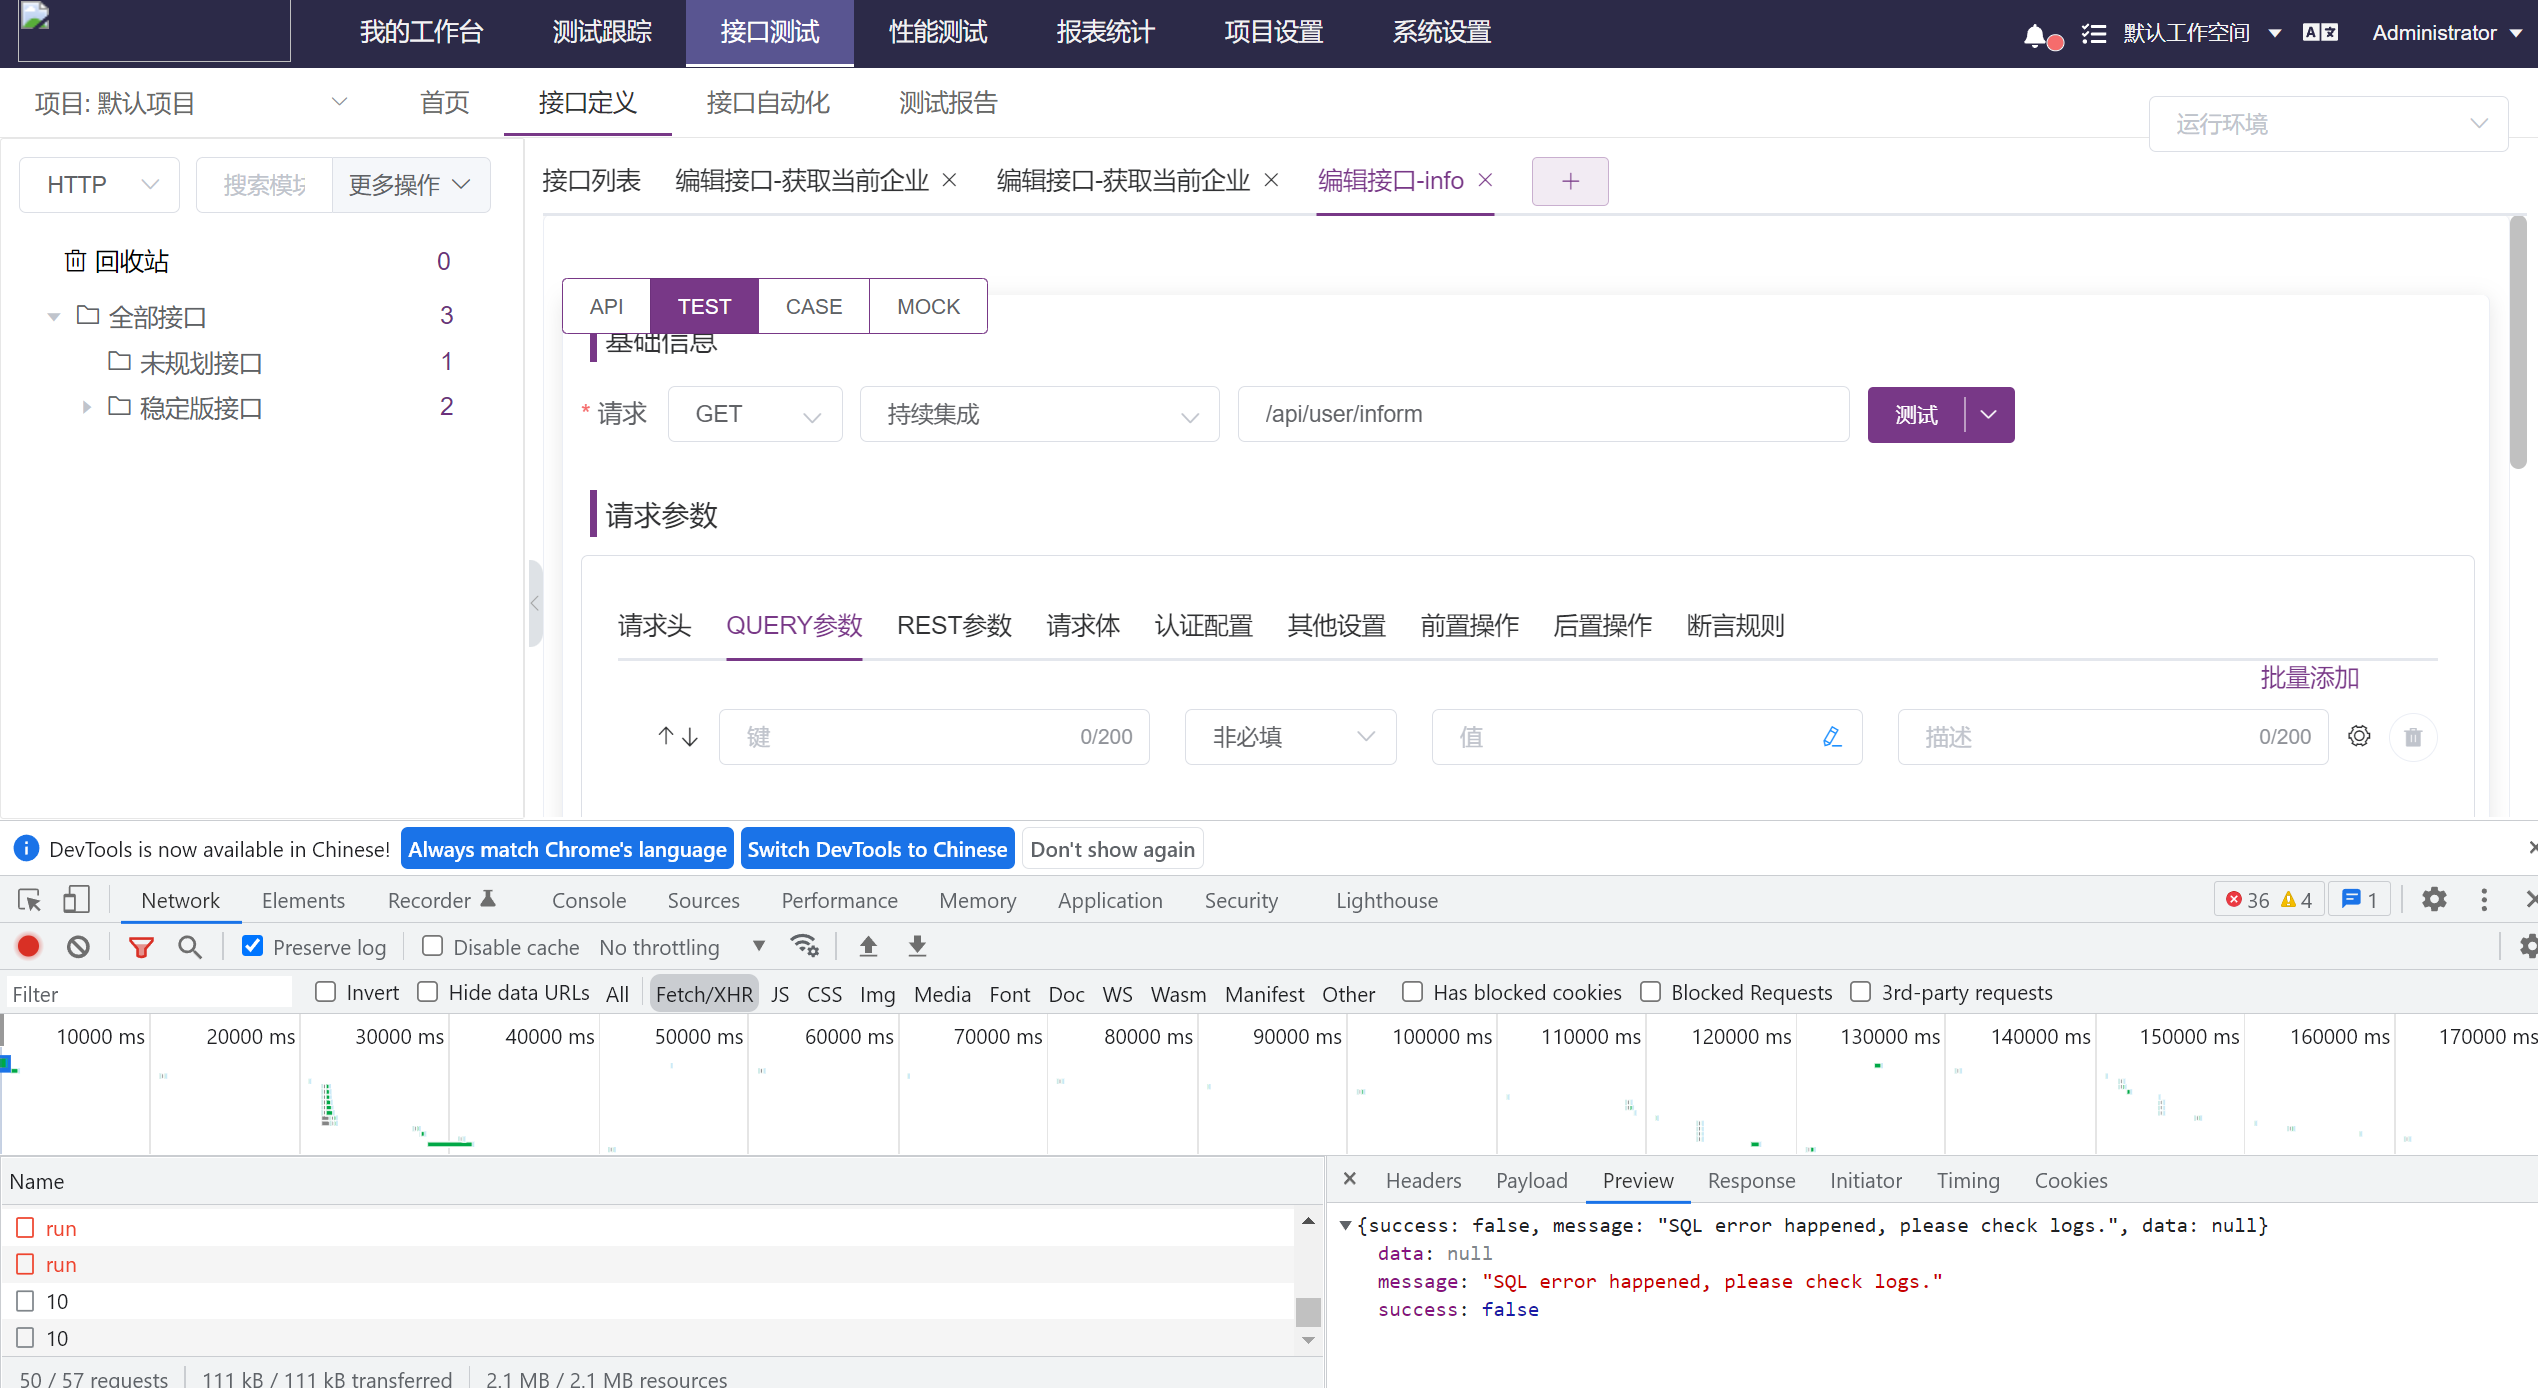Enable the Disable cache checkbox
This screenshot has height=1388, width=2538.
(431, 946)
